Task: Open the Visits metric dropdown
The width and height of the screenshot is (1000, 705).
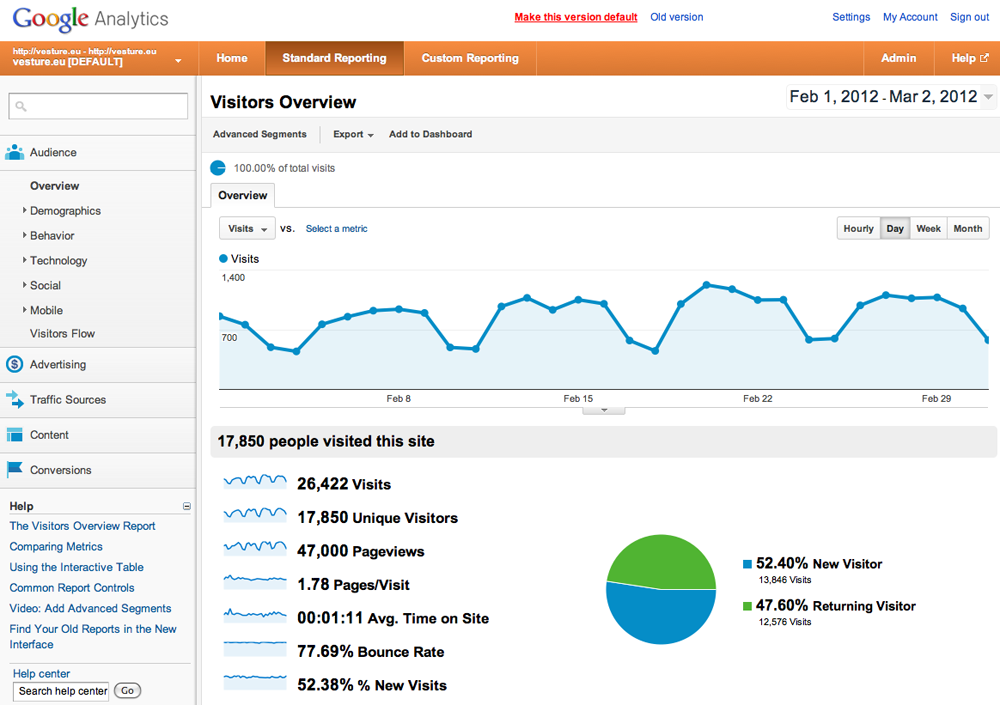Action: [247, 229]
